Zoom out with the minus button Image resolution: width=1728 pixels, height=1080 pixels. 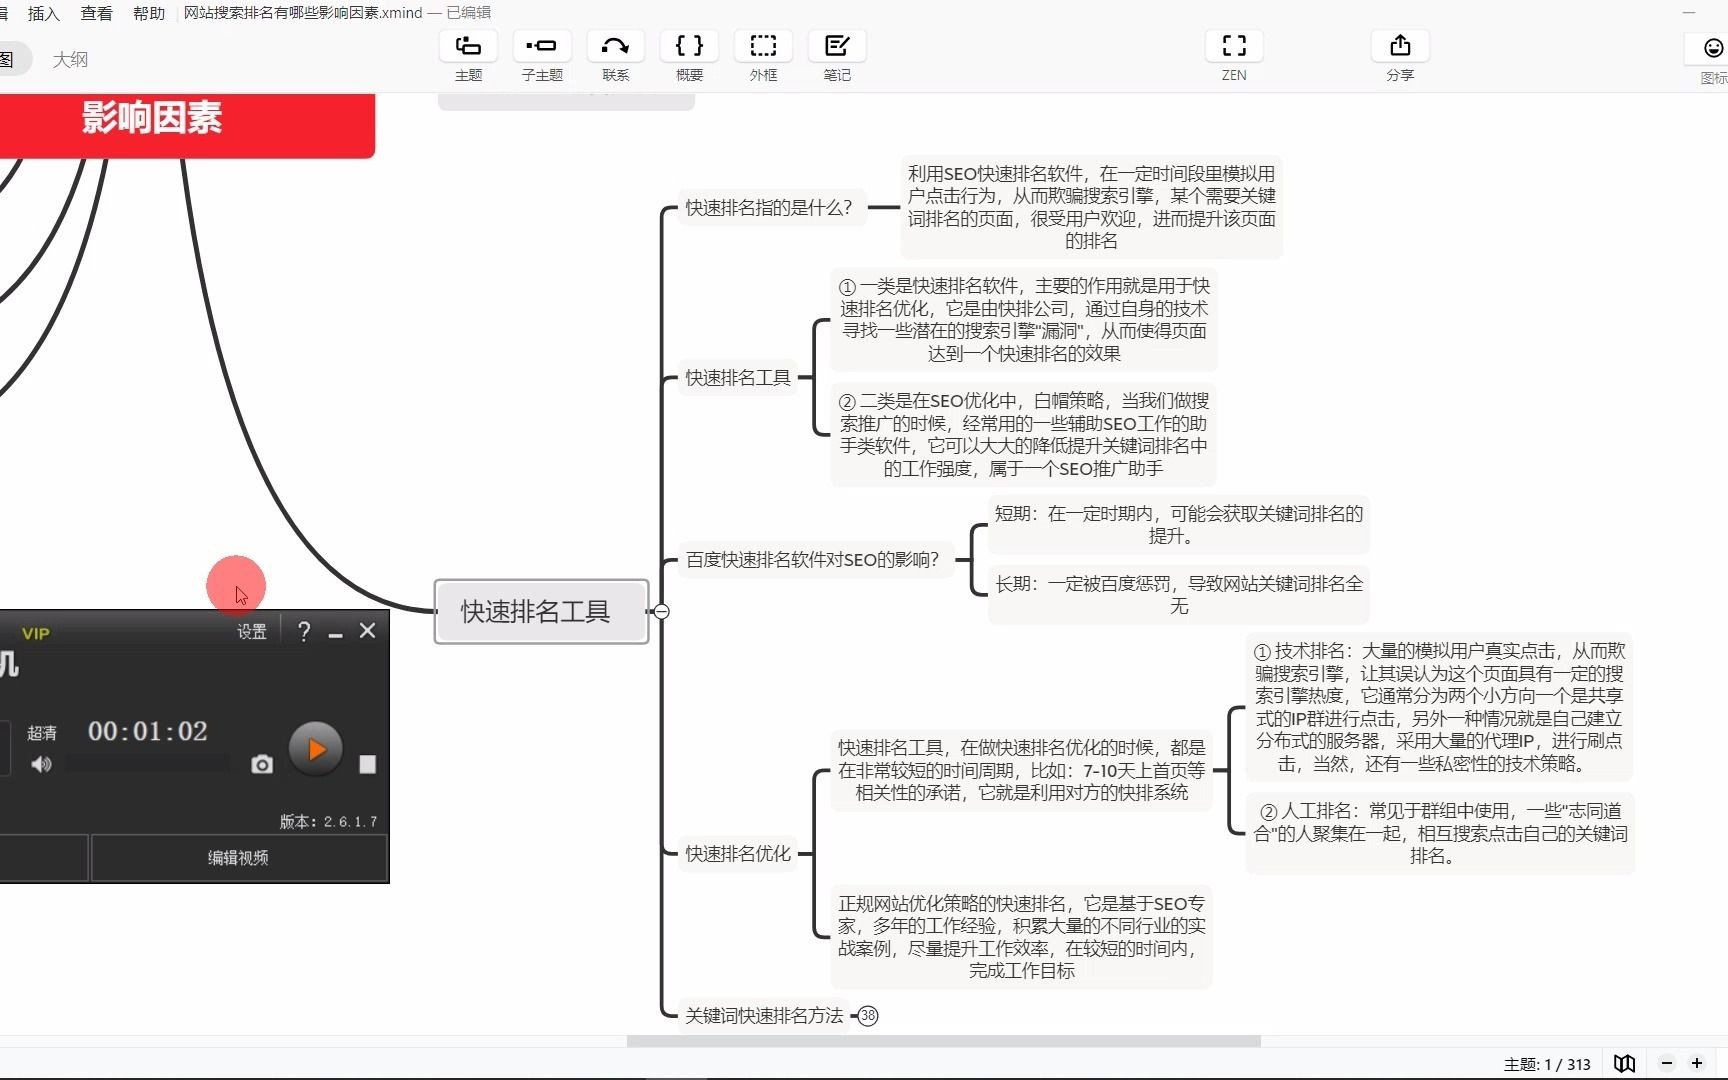1666,1063
